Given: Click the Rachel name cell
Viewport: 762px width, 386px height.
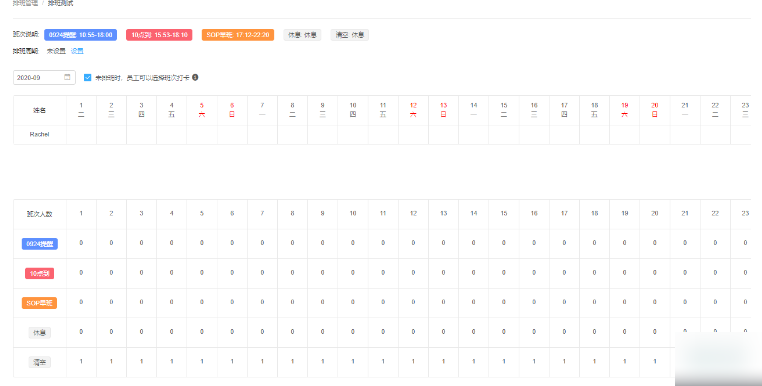Looking at the screenshot, I should [39, 135].
